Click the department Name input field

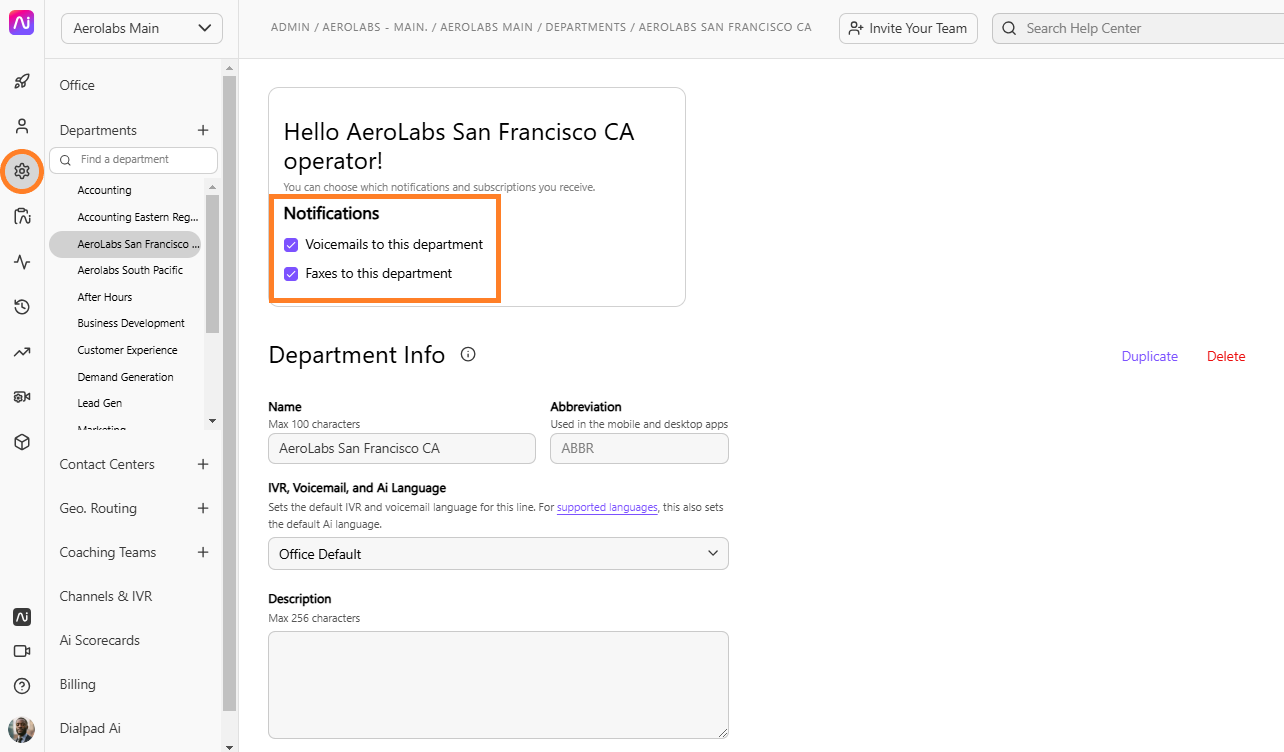tap(402, 448)
